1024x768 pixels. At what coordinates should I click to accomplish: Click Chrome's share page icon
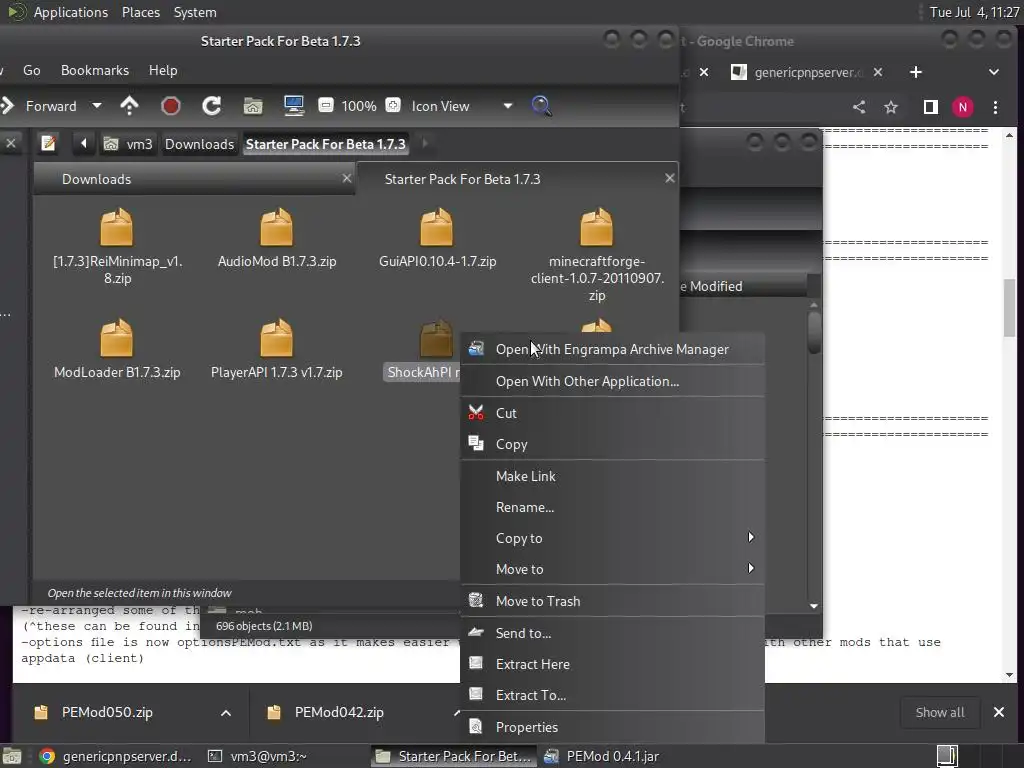click(x=859, y=107)
